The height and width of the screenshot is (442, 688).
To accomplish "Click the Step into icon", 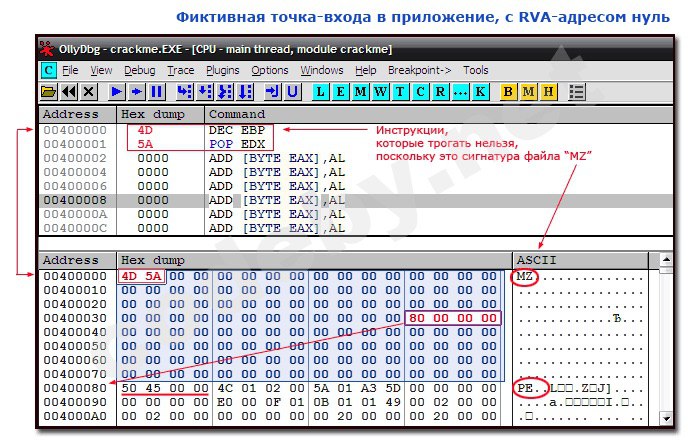I will click(184, 92).
